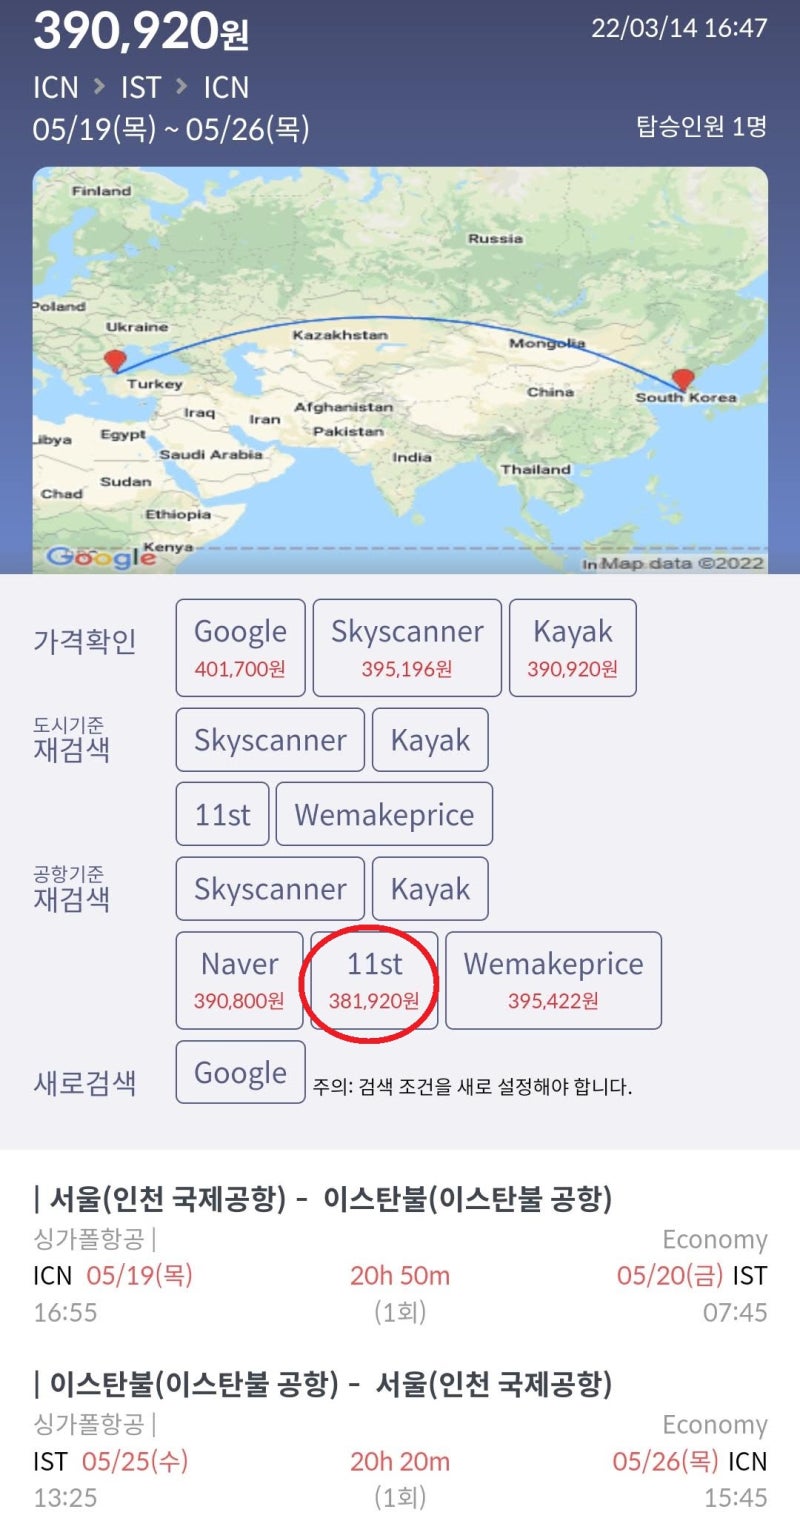Screen dimensions: 800x1518
Task: Open Kayak price check showing 390,920원
Action: pos(573,646)
